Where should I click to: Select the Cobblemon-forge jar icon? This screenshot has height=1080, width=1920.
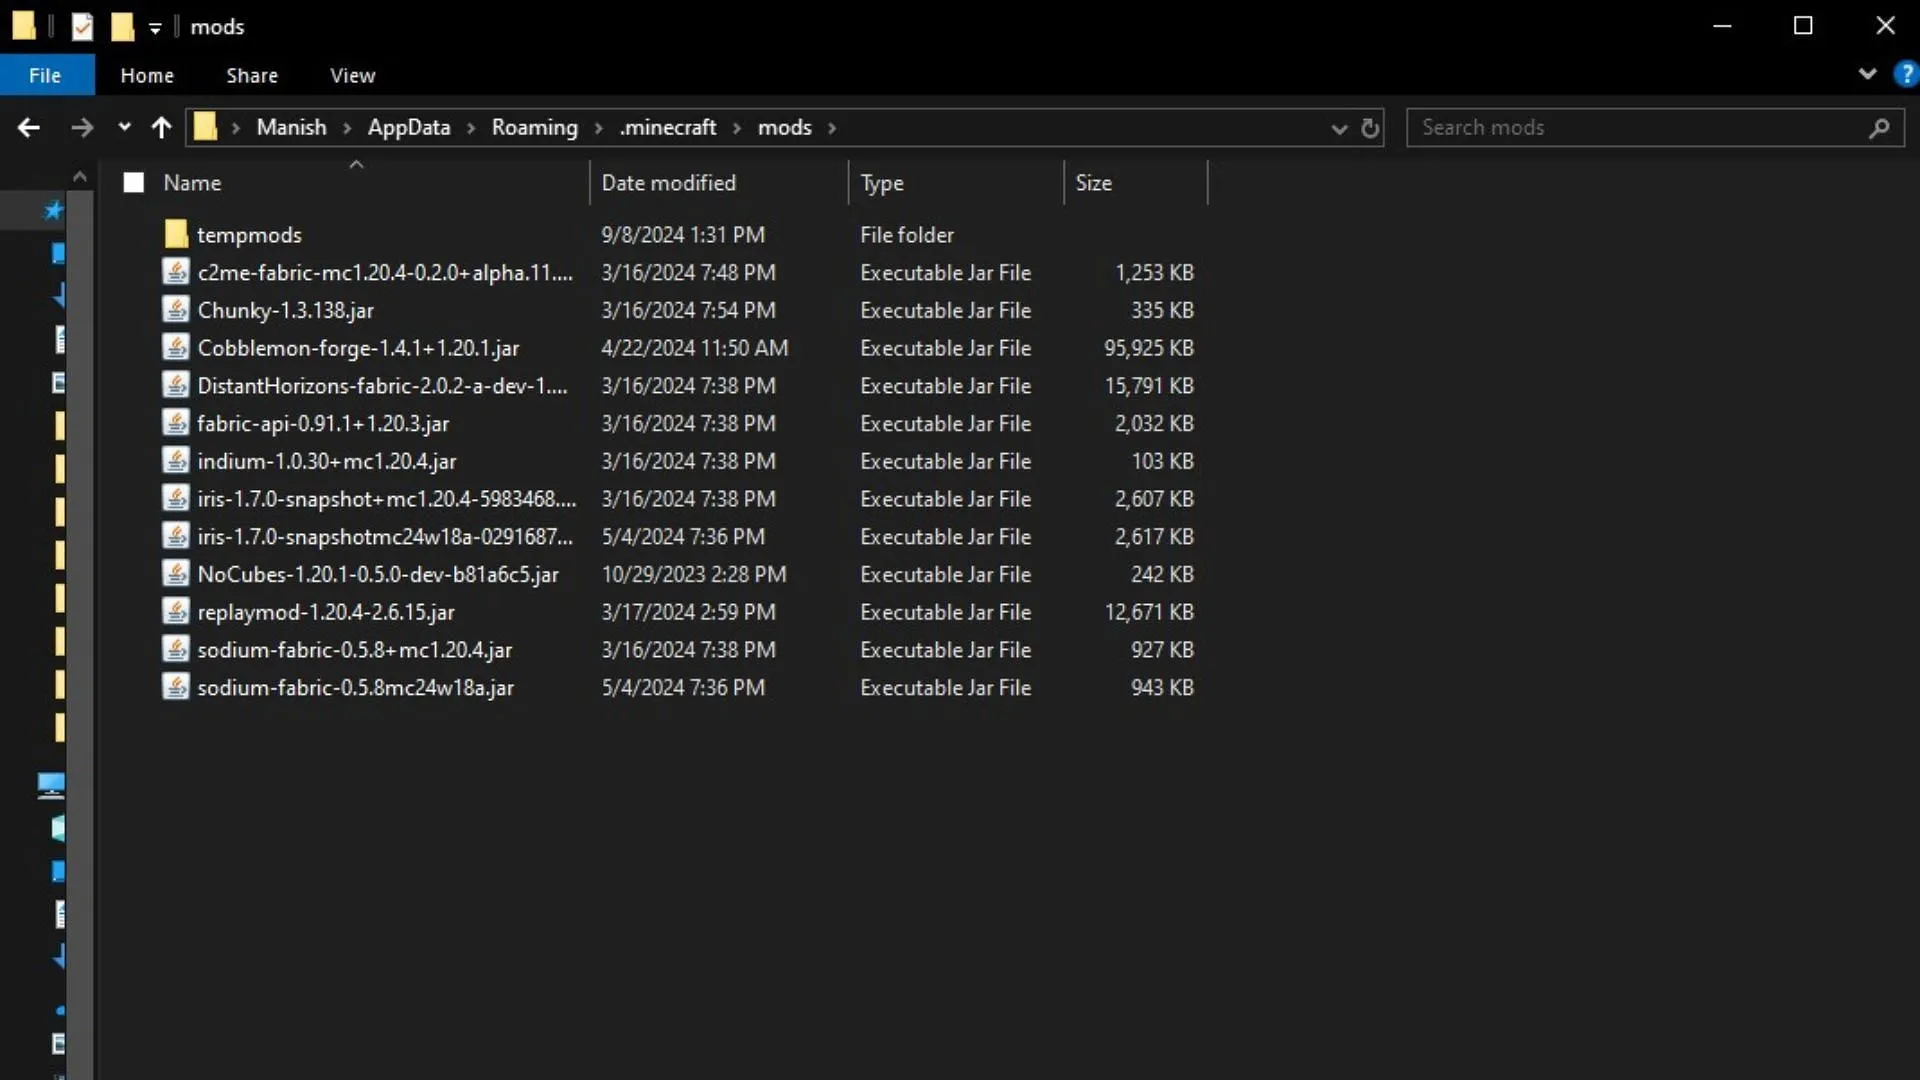point(176,348)
